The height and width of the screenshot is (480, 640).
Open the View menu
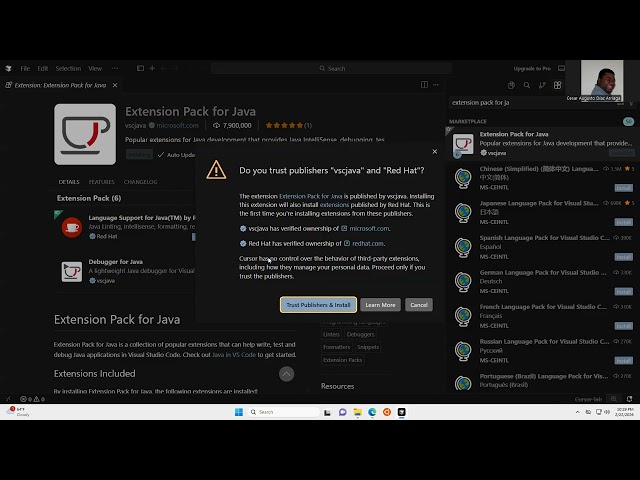click(95, 69)
